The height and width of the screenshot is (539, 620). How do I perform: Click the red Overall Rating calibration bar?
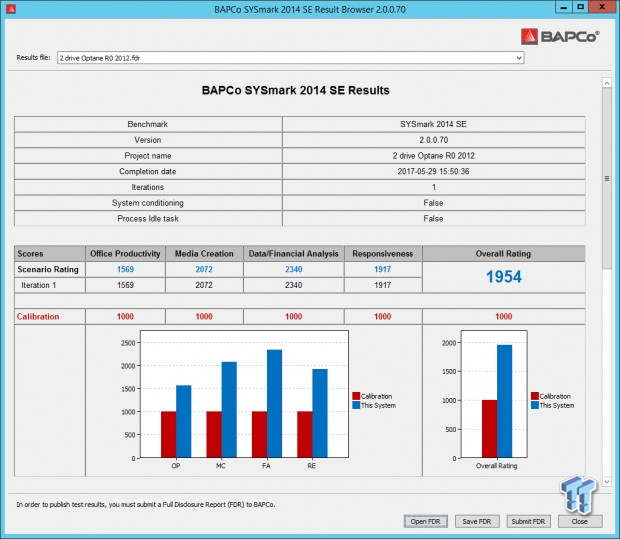[x=490, y=429]
